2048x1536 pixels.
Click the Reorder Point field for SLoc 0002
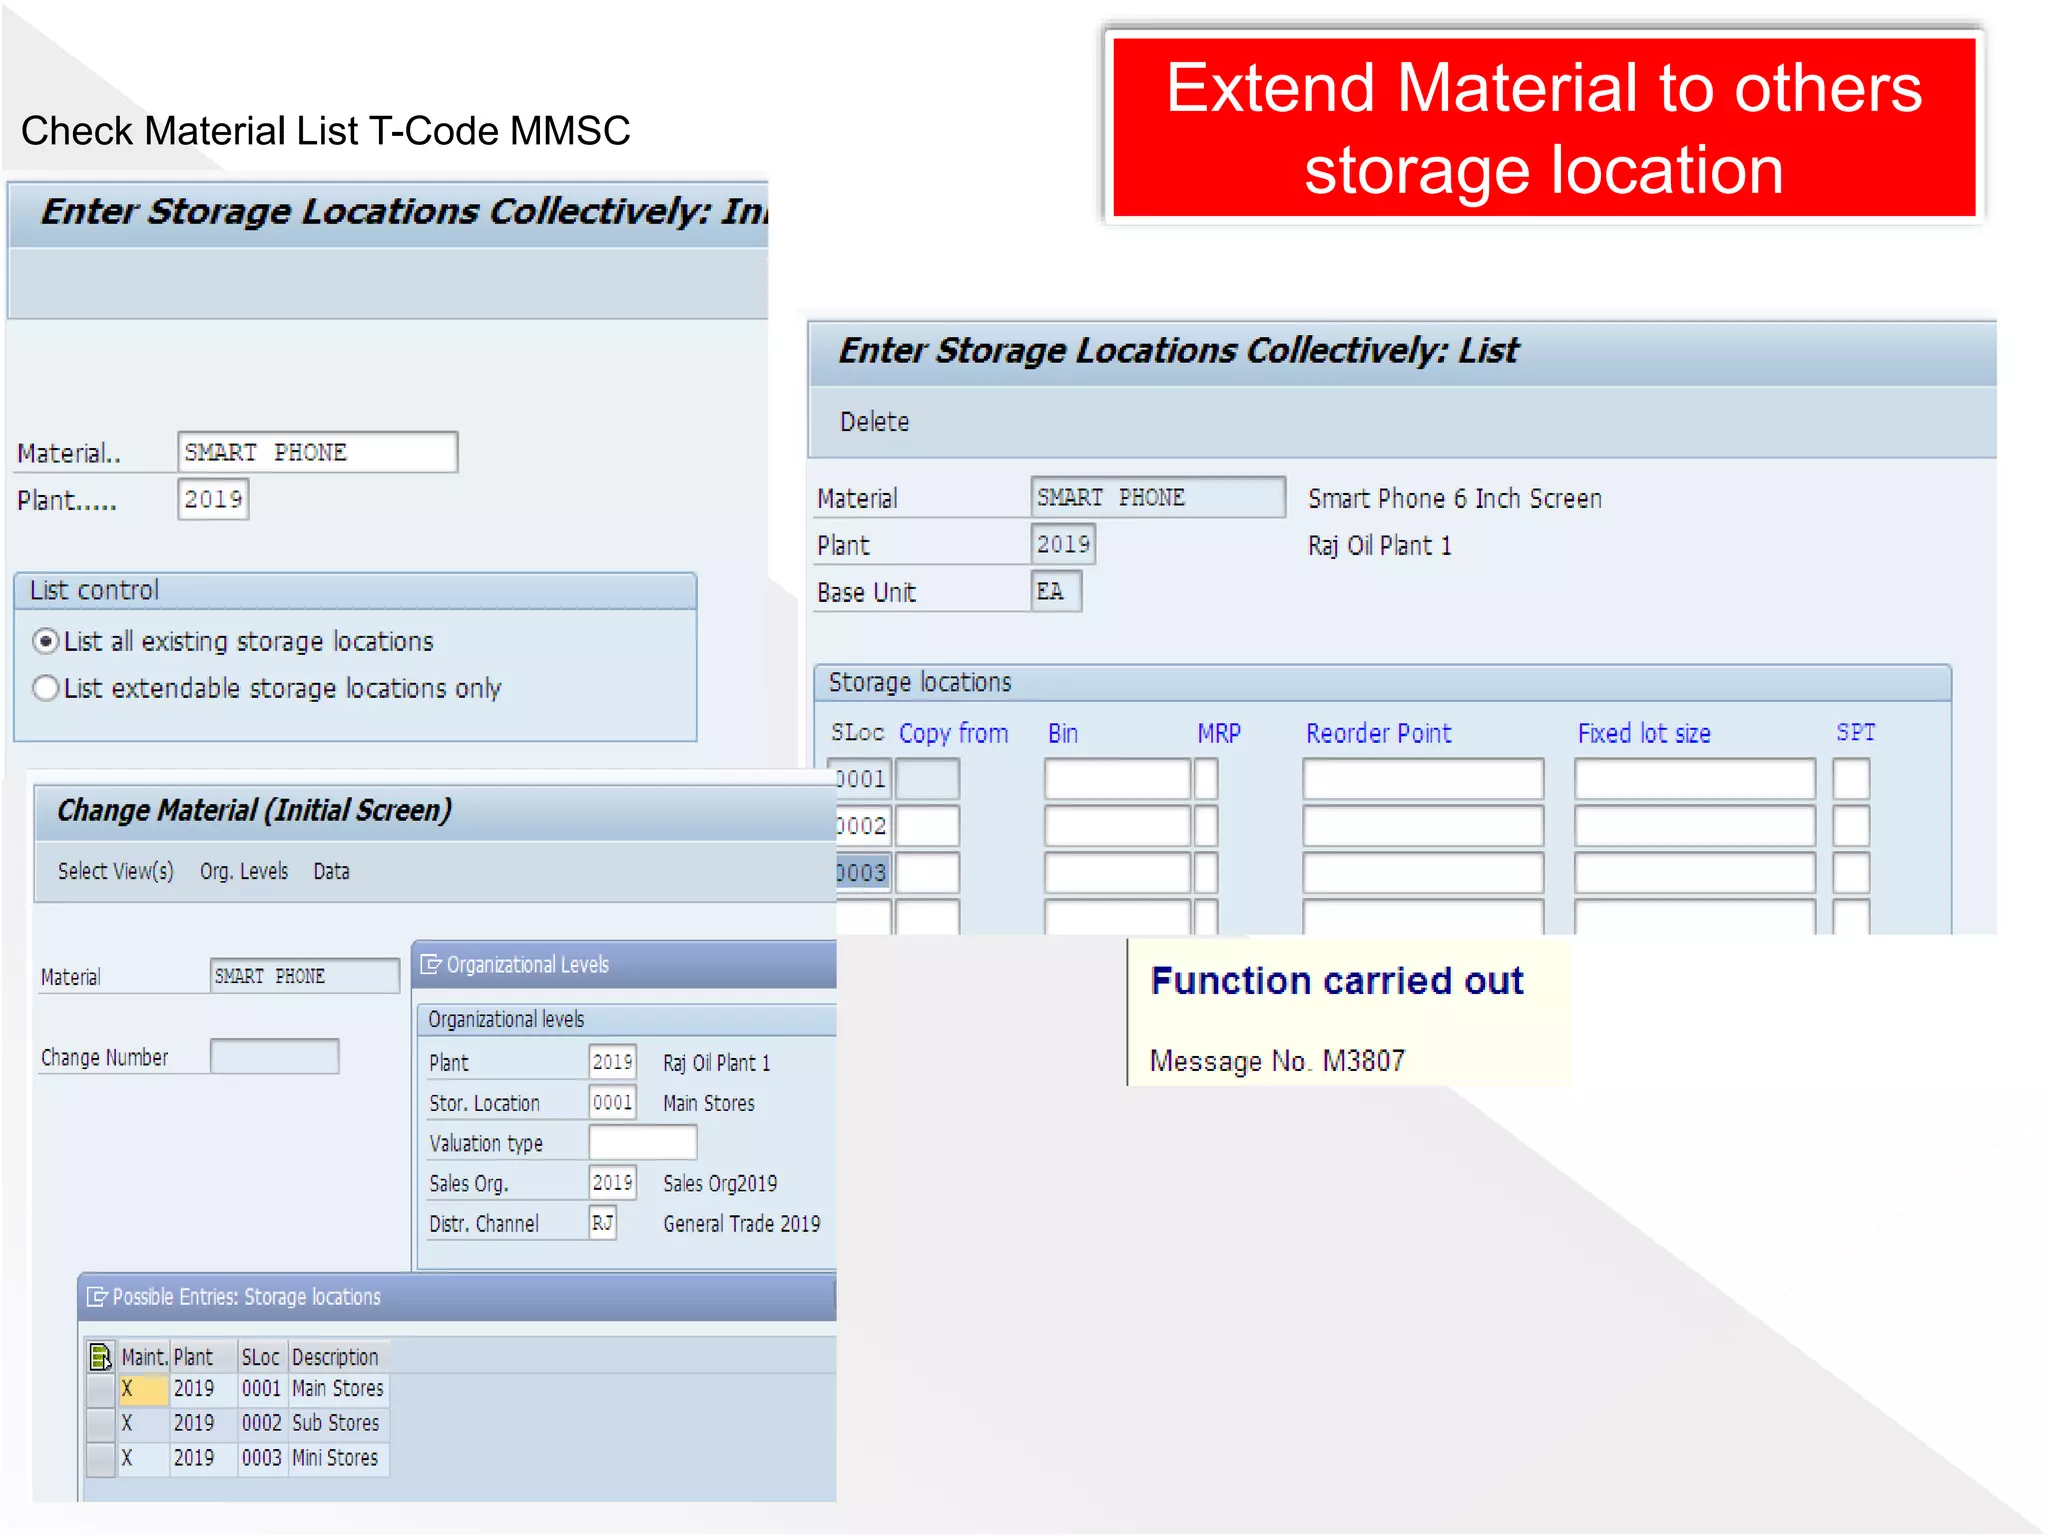(1423, 826)
